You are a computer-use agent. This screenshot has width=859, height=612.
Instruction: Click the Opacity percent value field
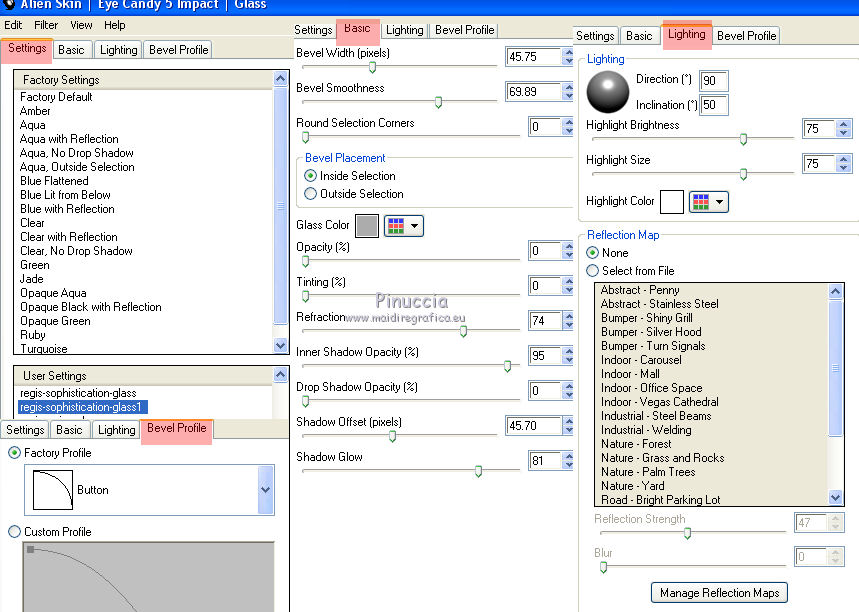click(545, 250)
